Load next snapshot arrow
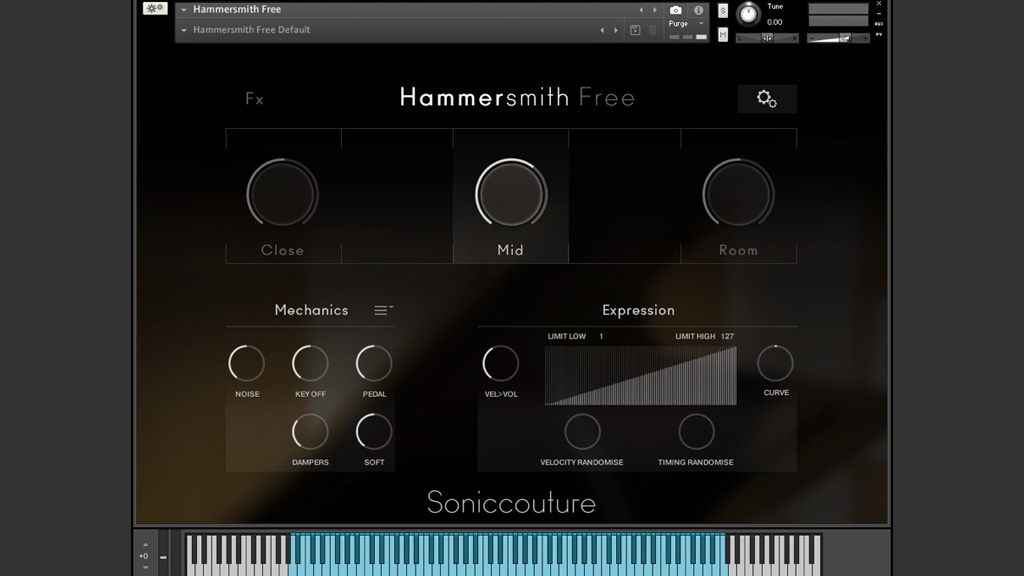 (616, 30)
